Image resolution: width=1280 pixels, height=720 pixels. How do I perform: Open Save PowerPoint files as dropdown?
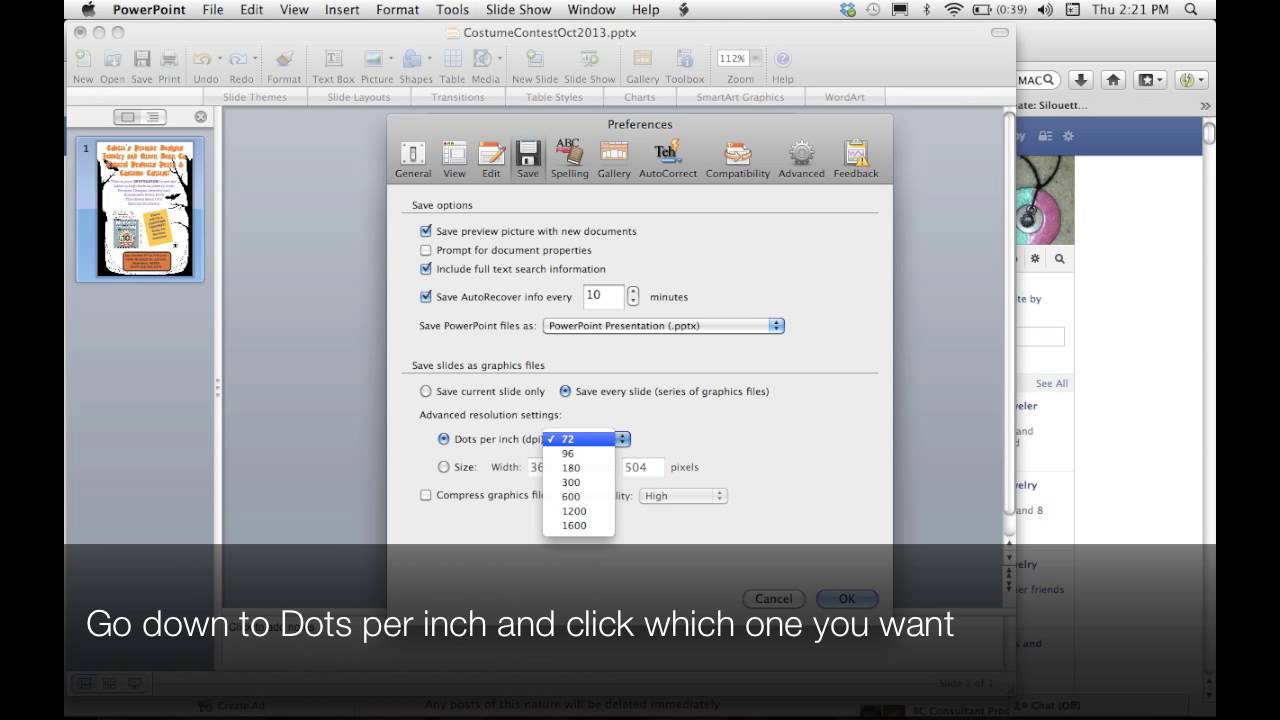[664, 326]
